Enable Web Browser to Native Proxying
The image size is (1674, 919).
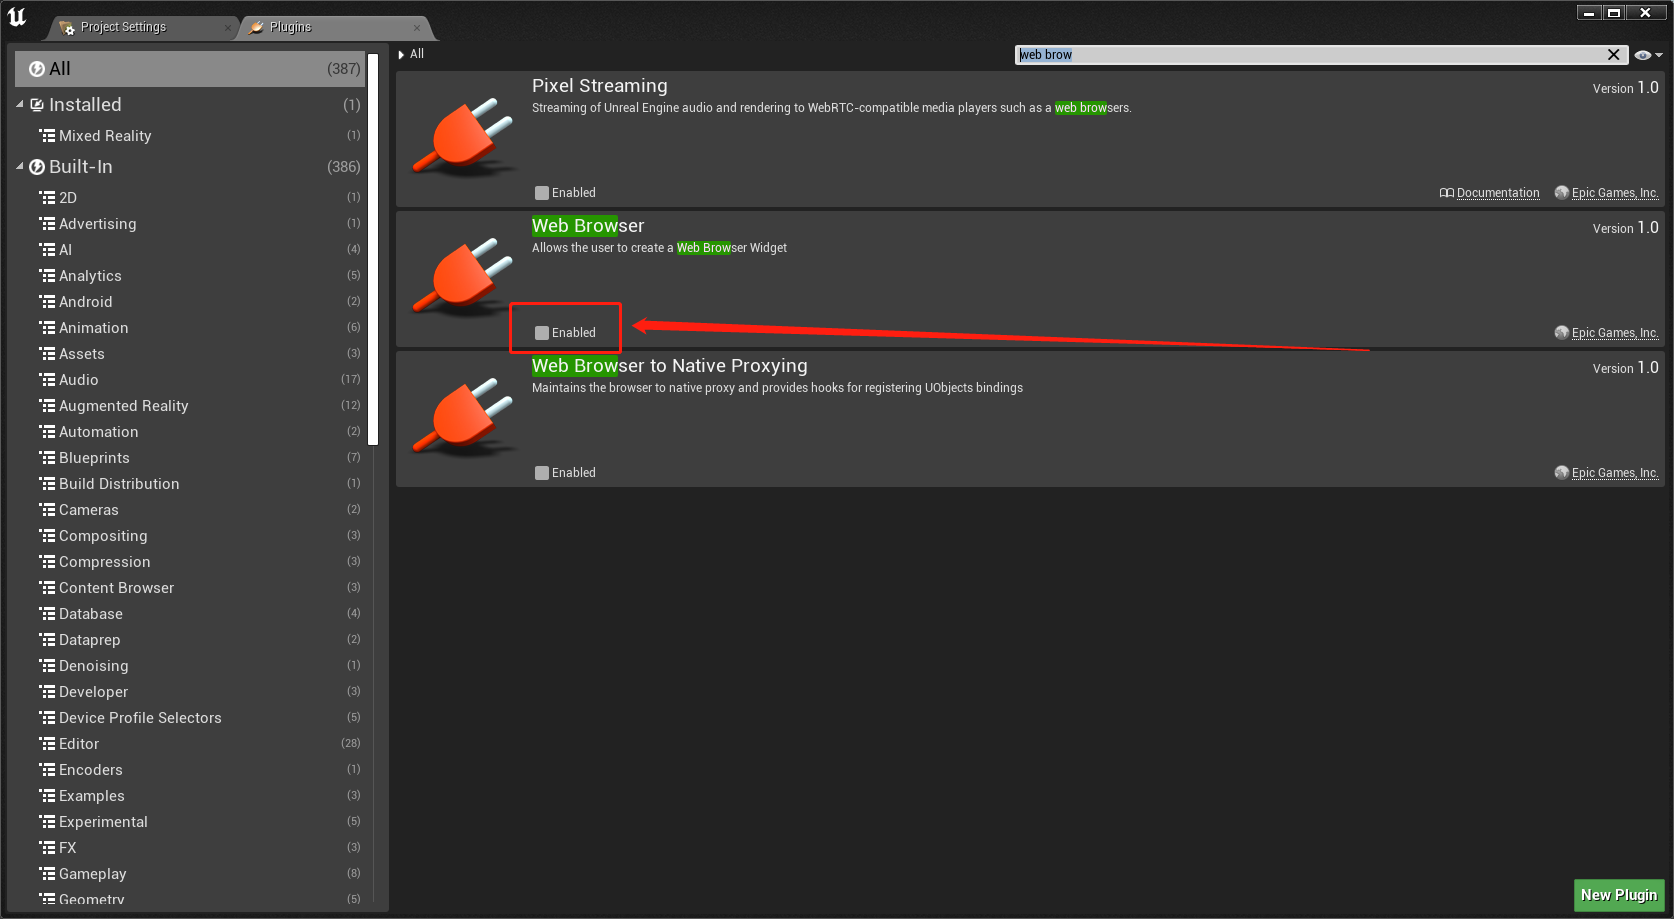(x=541, y=472)
